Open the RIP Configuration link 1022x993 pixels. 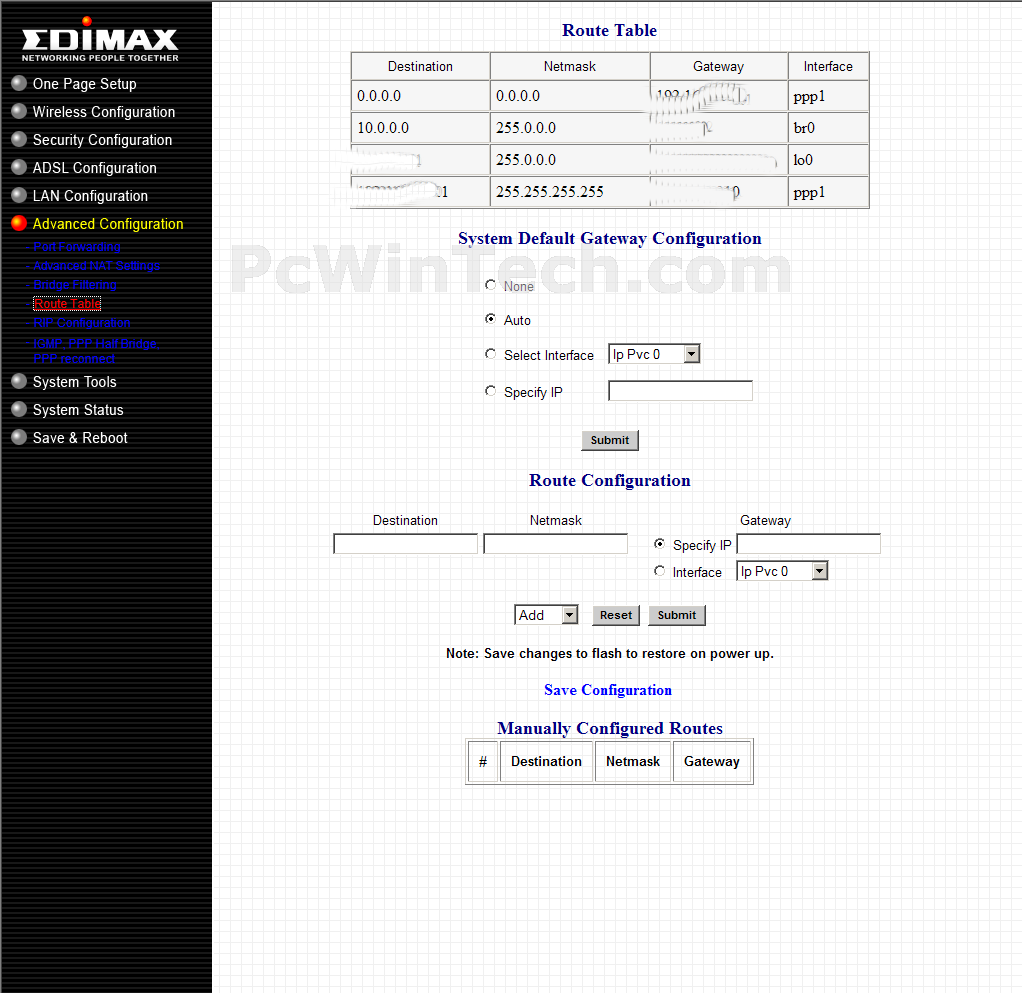(81, 323)
